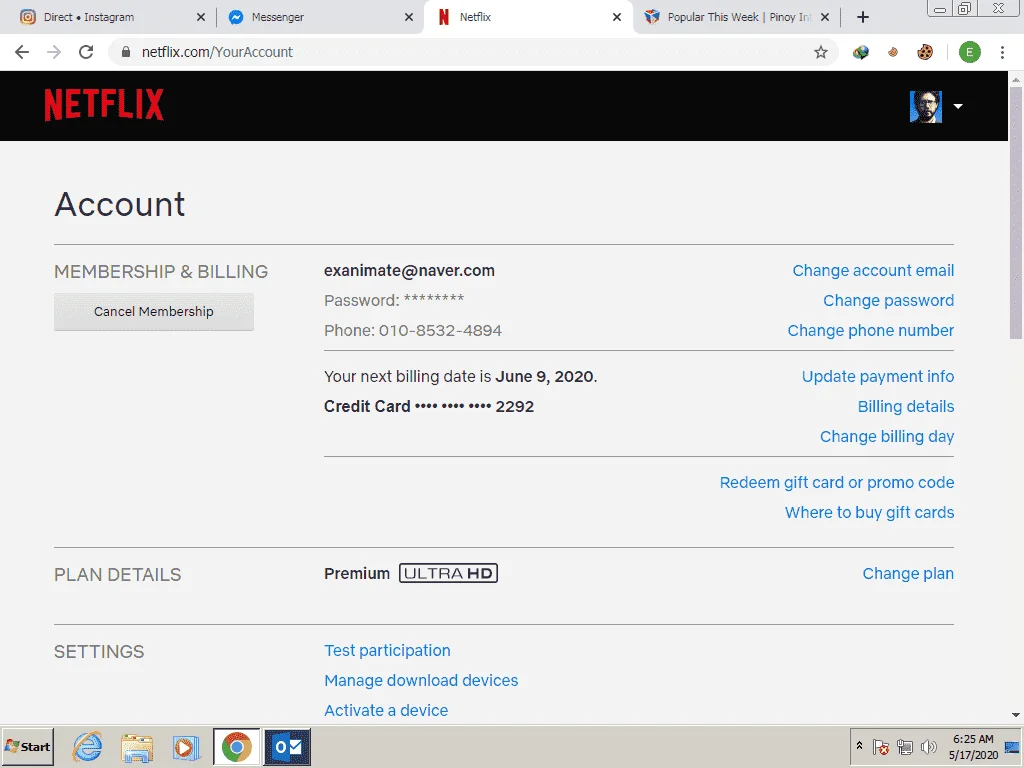The image size is (1024, 768).
Task: Open Change phone number link
Action: 871,330
